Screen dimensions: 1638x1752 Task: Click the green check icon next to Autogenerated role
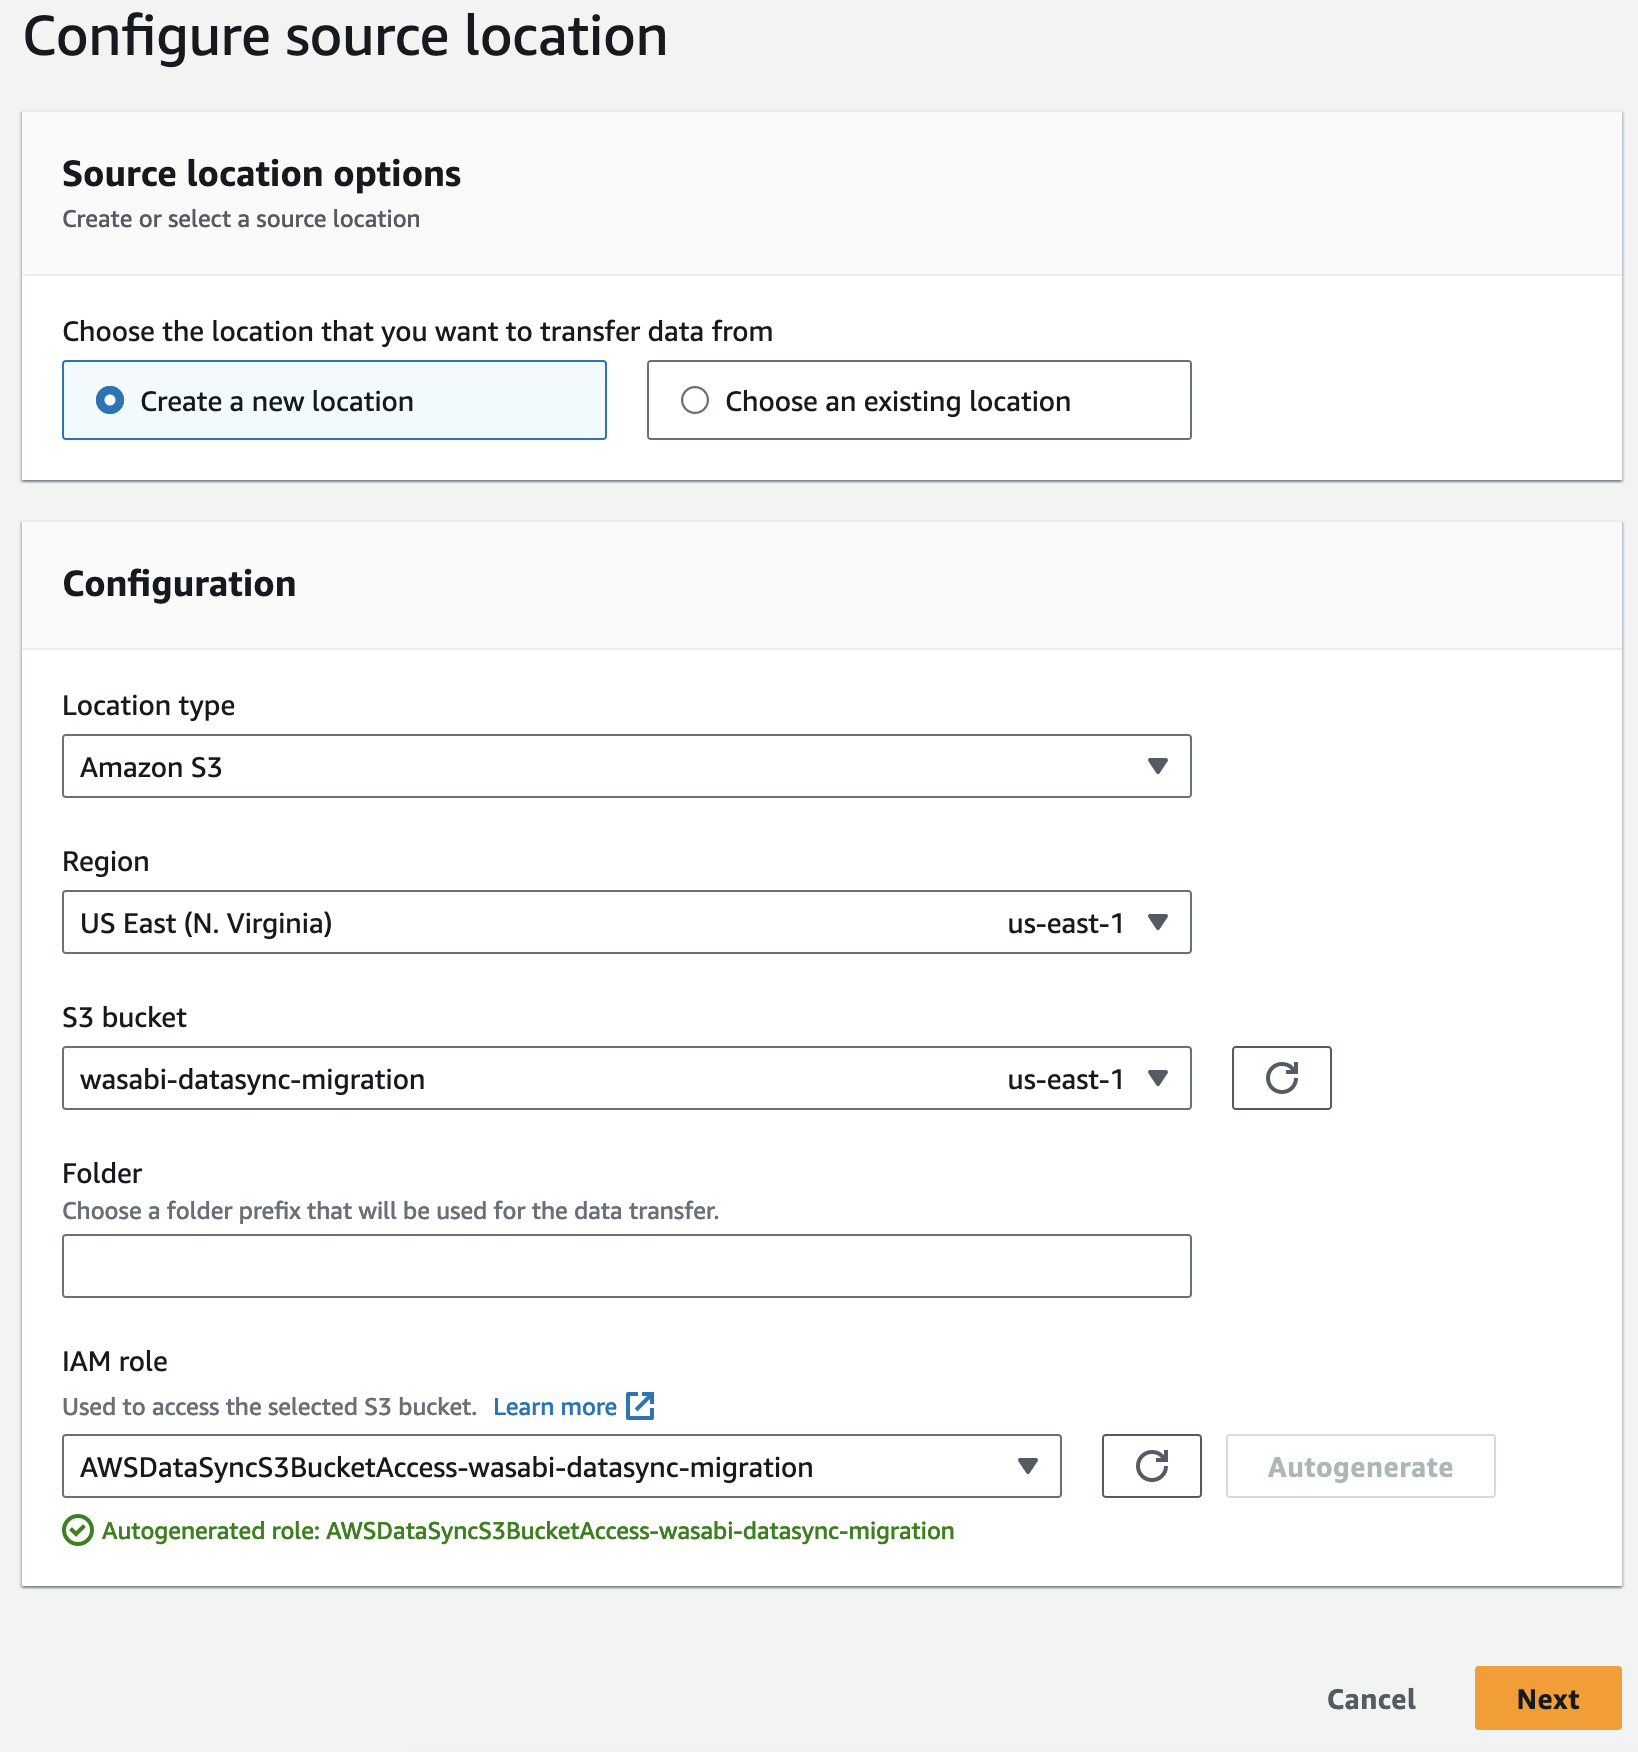click(x=78, y=1531)
